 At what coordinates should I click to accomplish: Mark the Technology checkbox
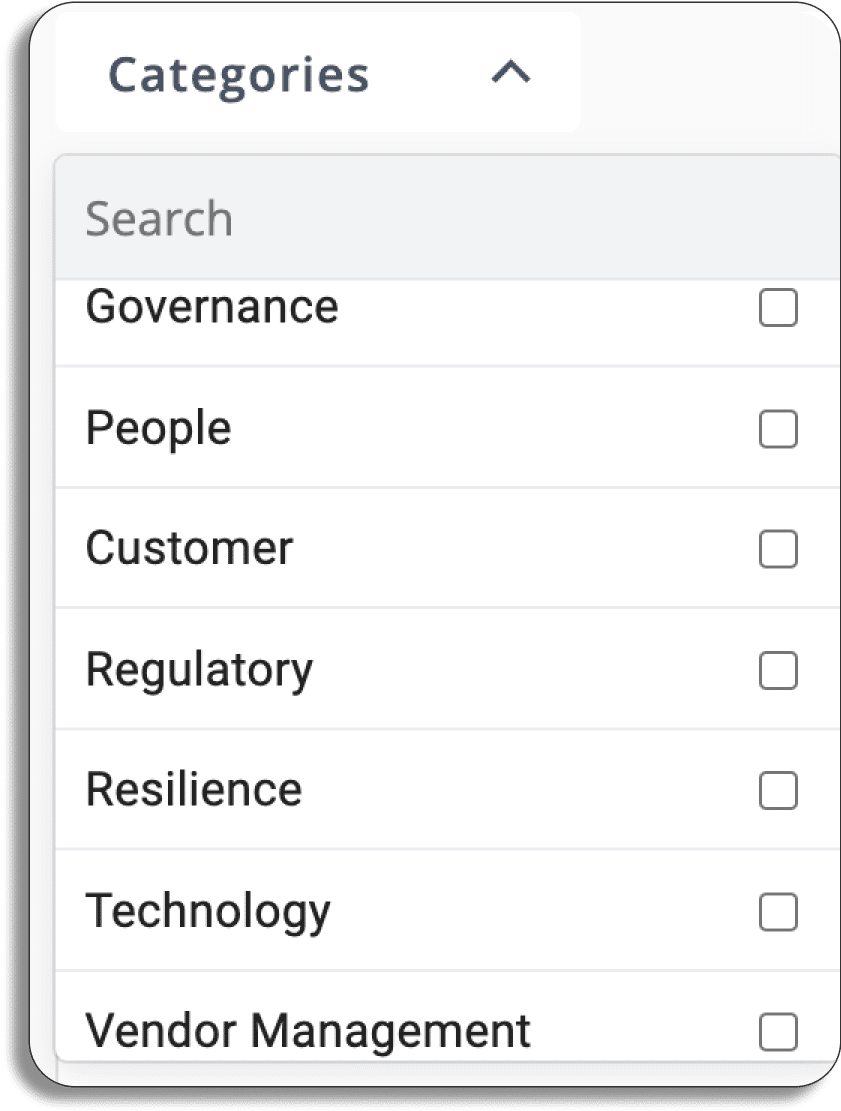click(778, 911)
